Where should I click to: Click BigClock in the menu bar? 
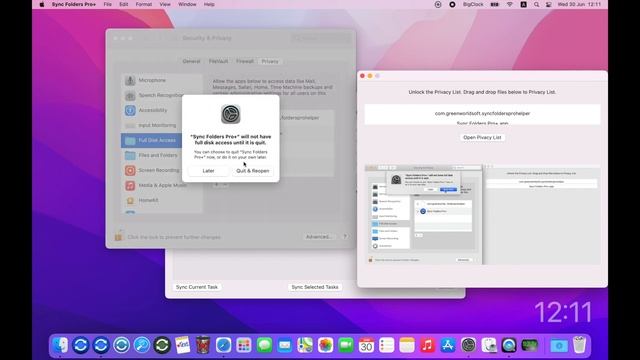(473, 4)
